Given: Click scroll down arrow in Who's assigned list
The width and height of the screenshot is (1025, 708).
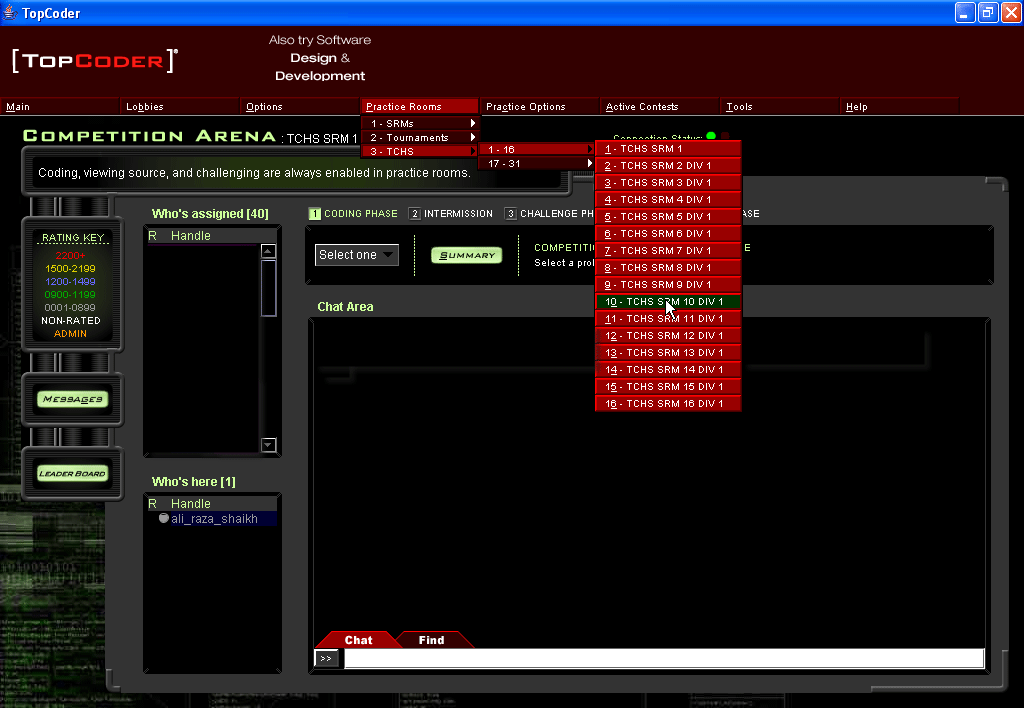Looking at the screenshot, I should click(x=268, y=445).
